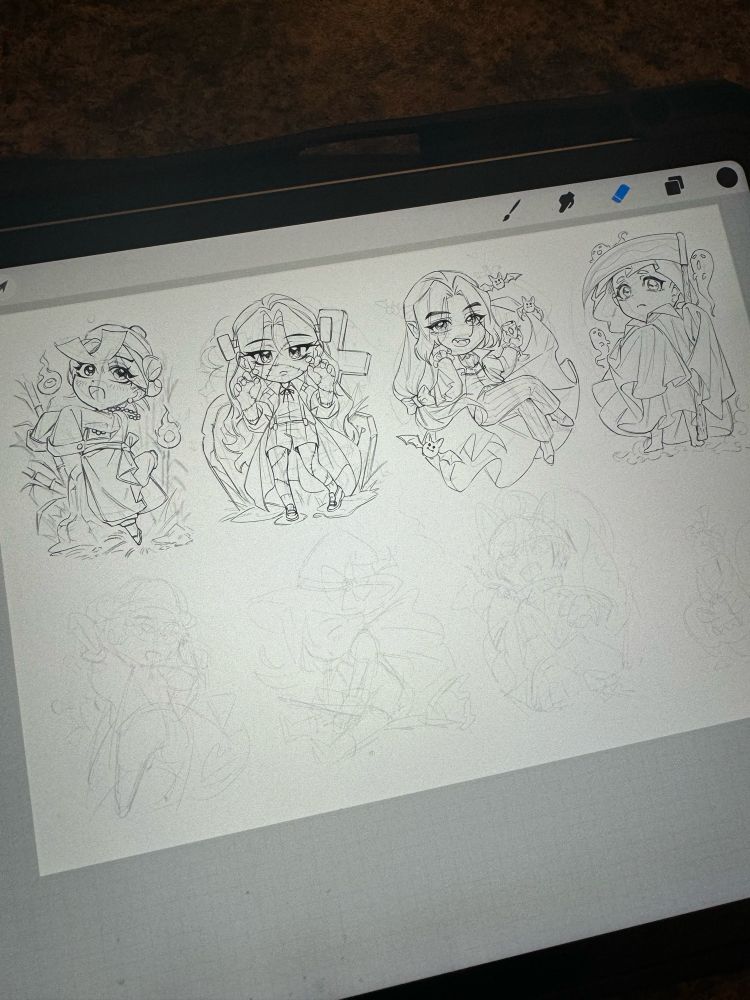
Task: Open the Layers panel icon
Action: point(674,186)
